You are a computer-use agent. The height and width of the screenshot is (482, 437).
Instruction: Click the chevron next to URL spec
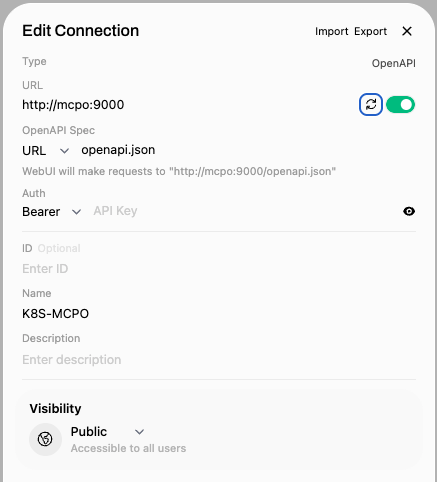[x=64, y=151]
